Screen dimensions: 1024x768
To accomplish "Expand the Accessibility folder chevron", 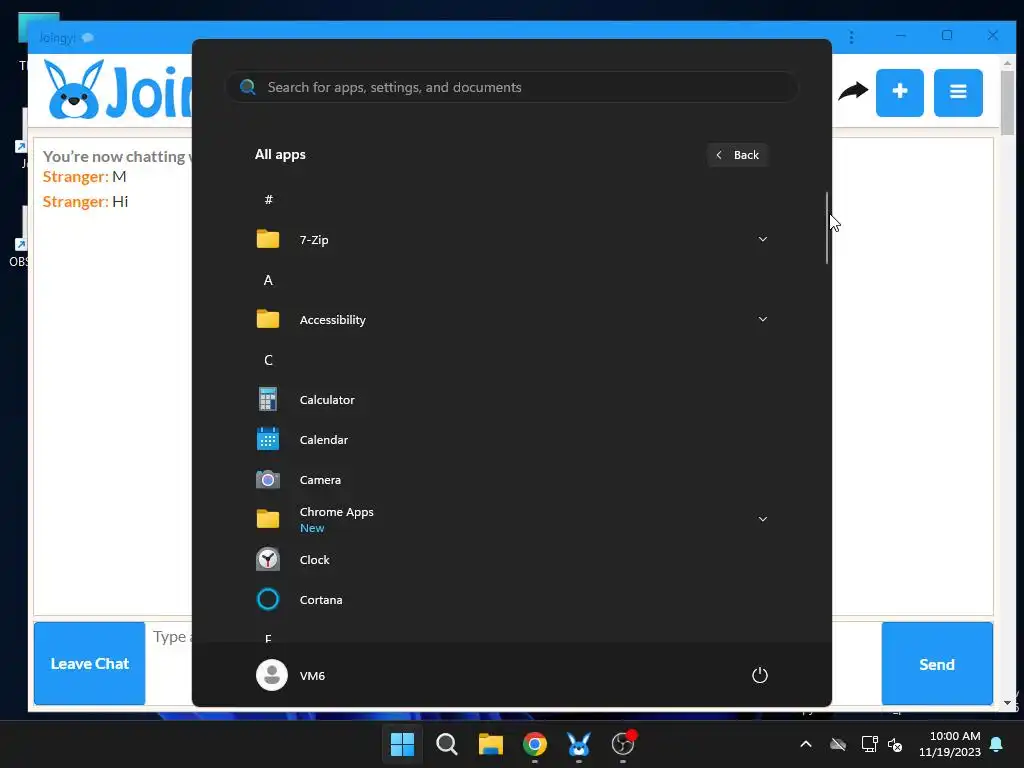I will click(762, 319).
